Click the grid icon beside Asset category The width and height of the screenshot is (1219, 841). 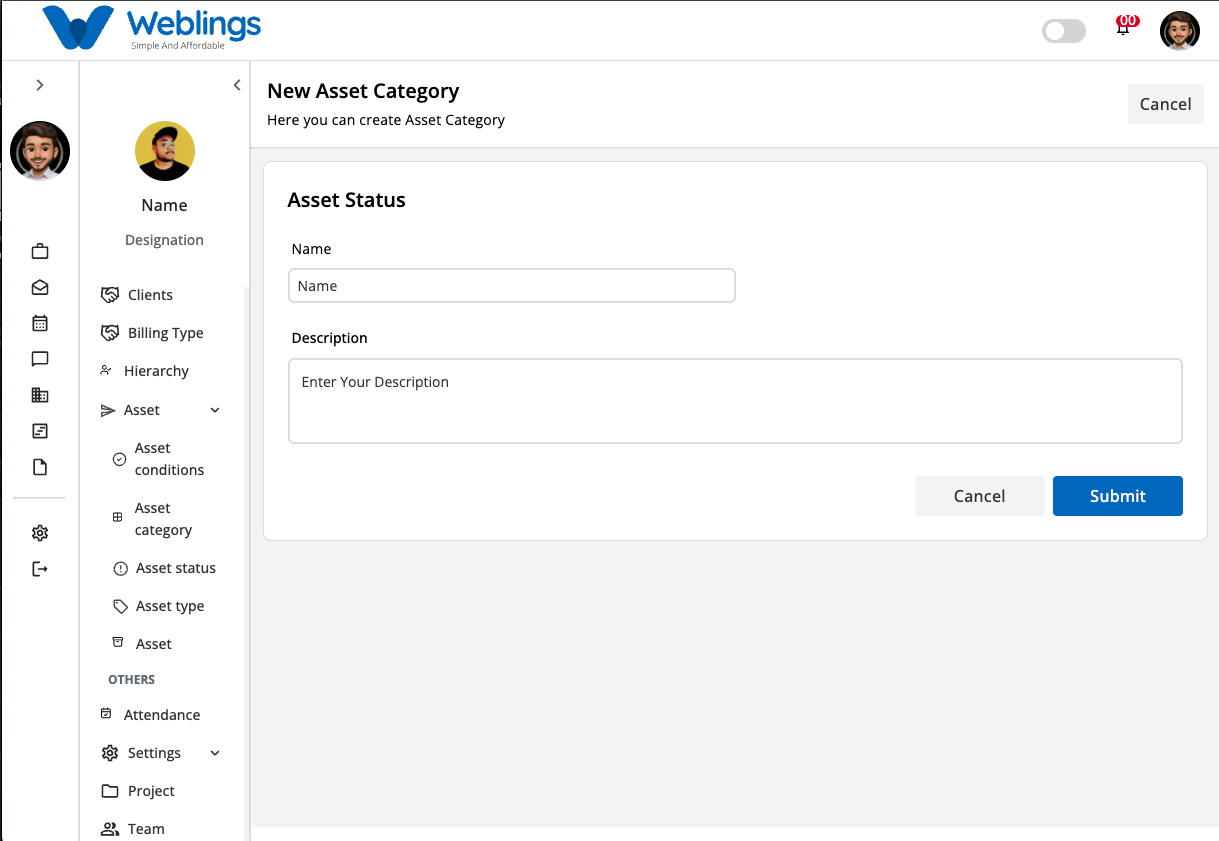(x=117, y=517)
